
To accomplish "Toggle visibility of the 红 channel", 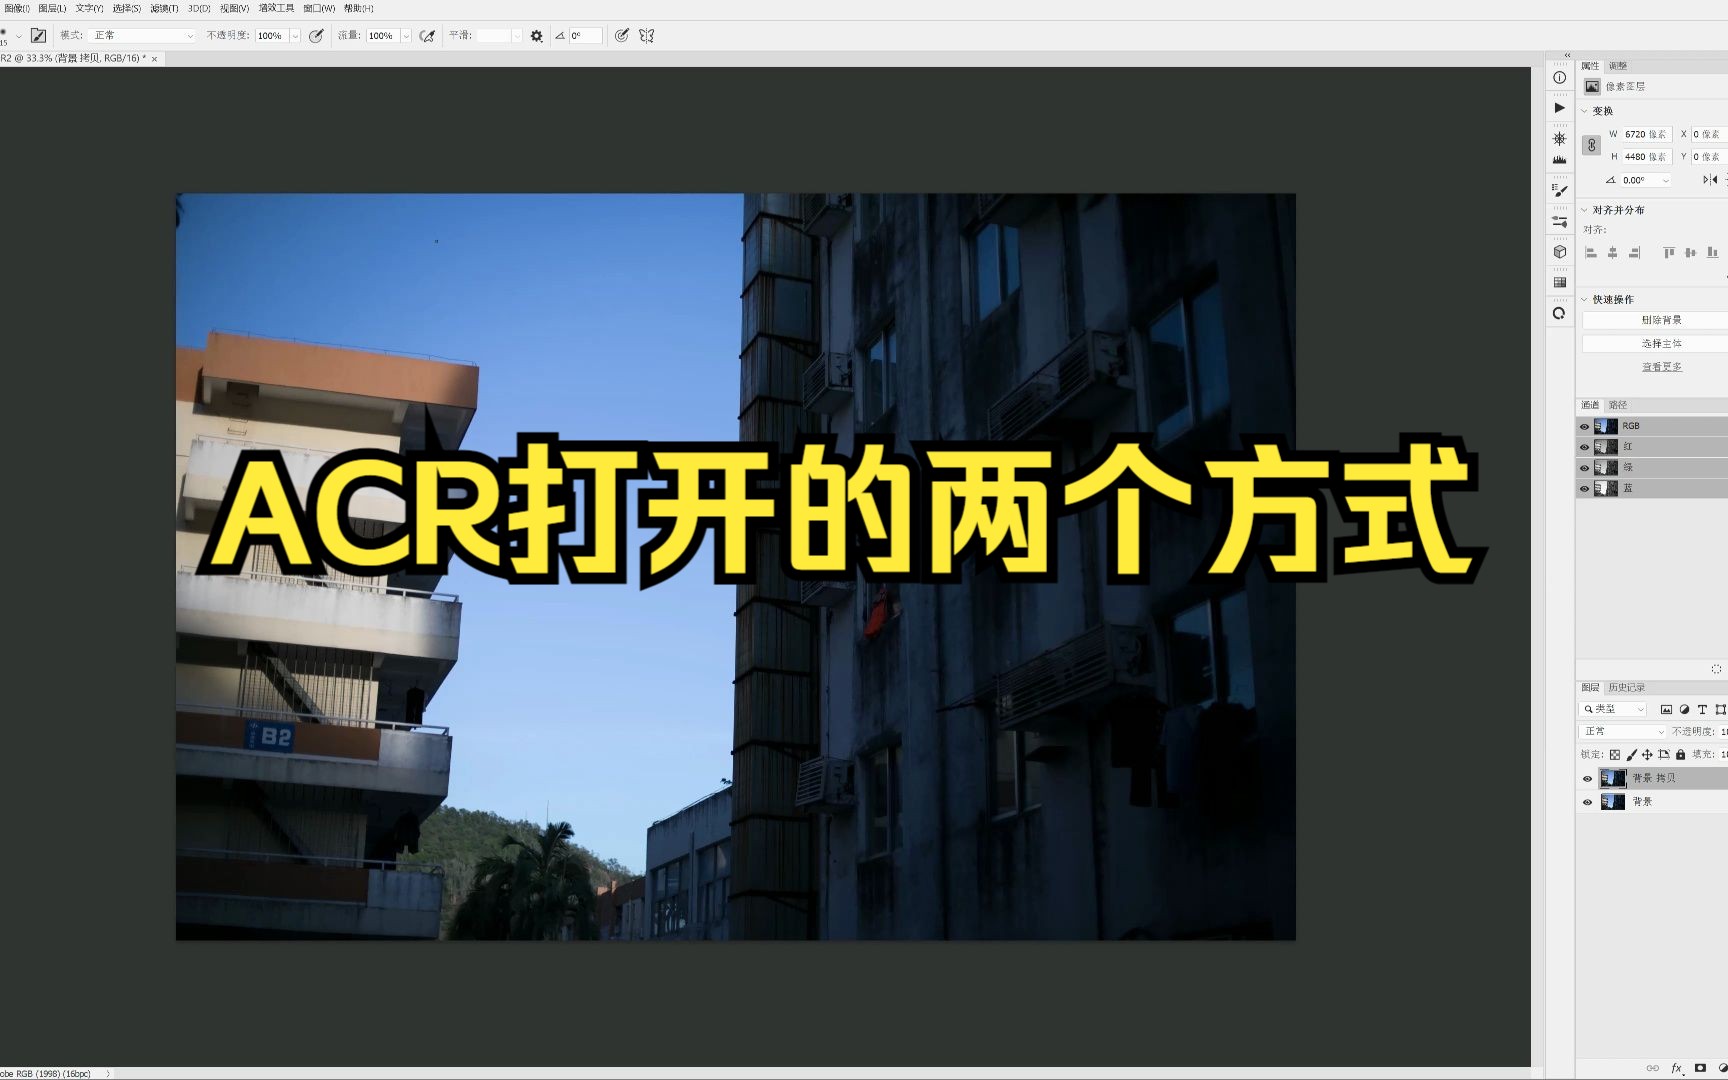I will 1584,446.
